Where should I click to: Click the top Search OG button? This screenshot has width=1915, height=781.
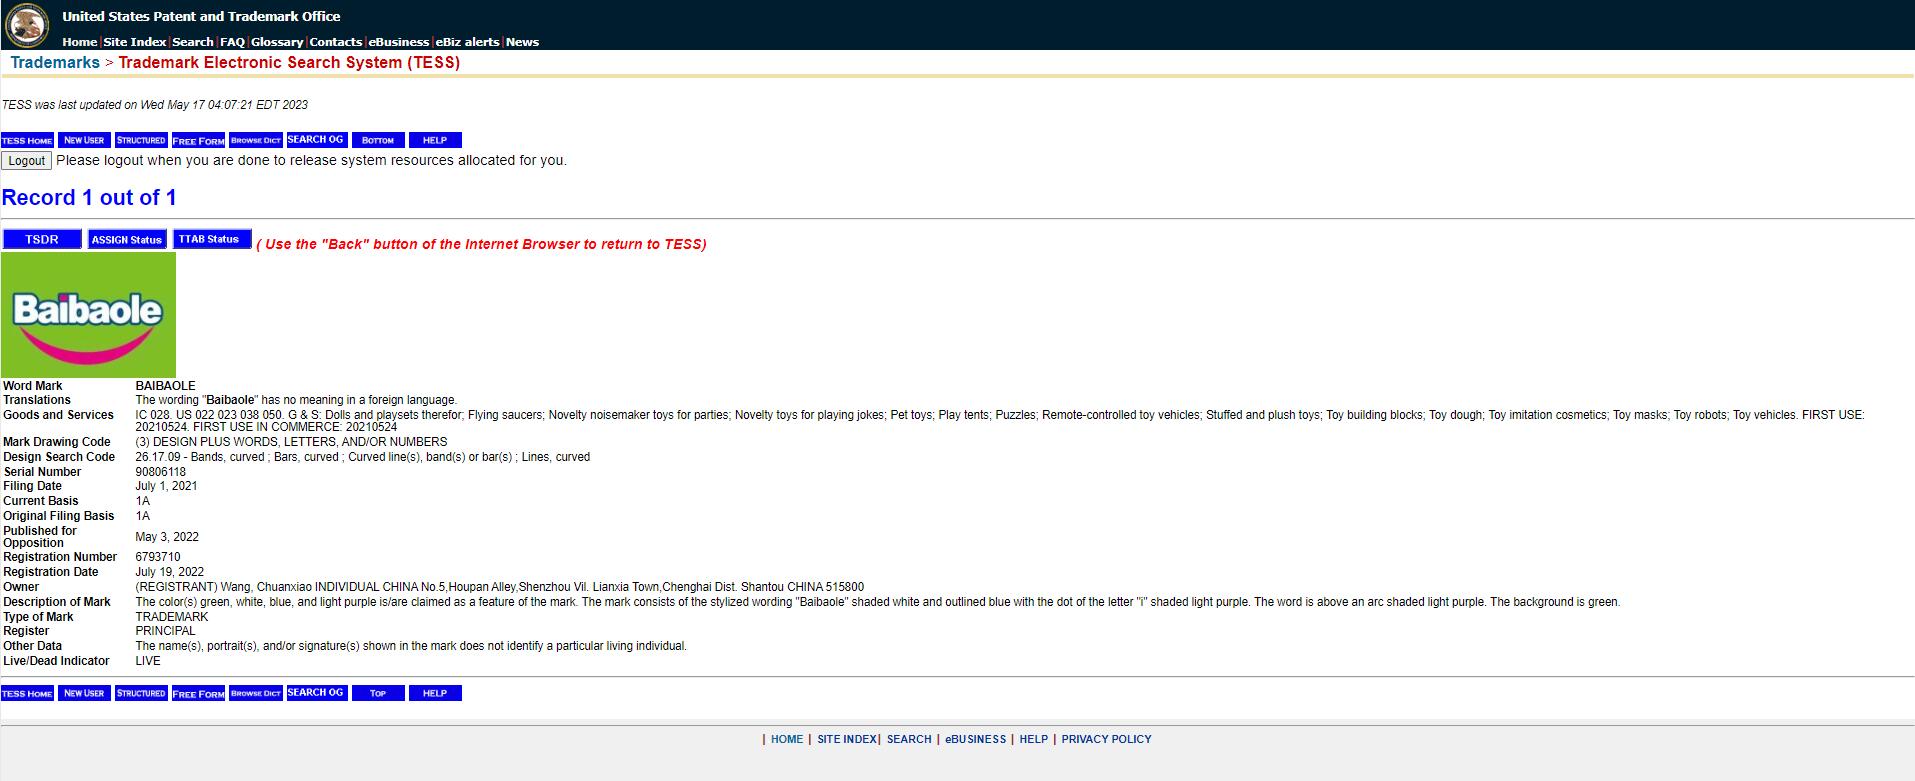tap(316, 140)
